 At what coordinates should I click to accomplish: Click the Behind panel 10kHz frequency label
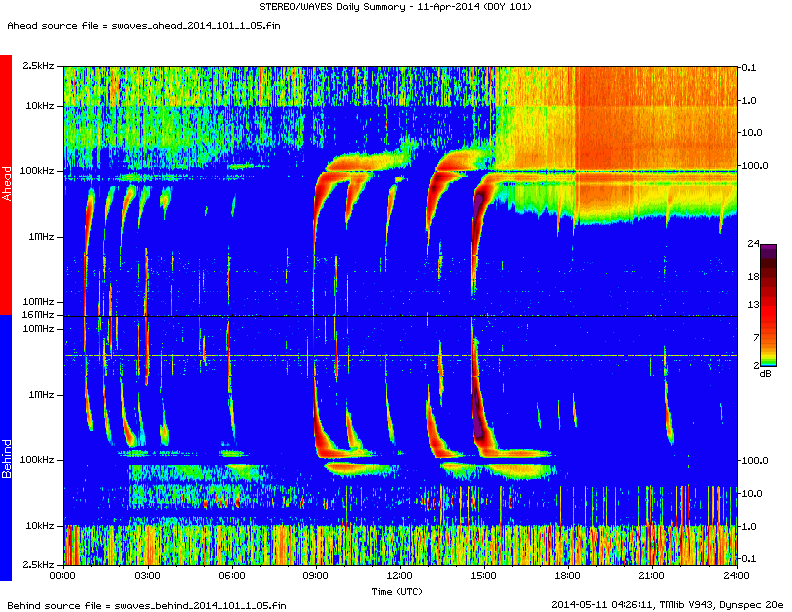(x=39, y=526)
